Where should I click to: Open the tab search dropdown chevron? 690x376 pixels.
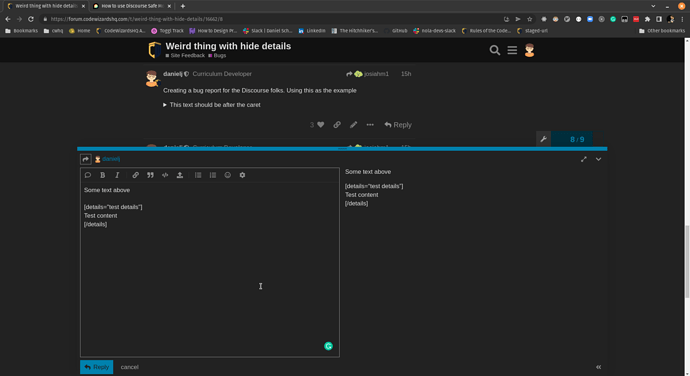653,6
